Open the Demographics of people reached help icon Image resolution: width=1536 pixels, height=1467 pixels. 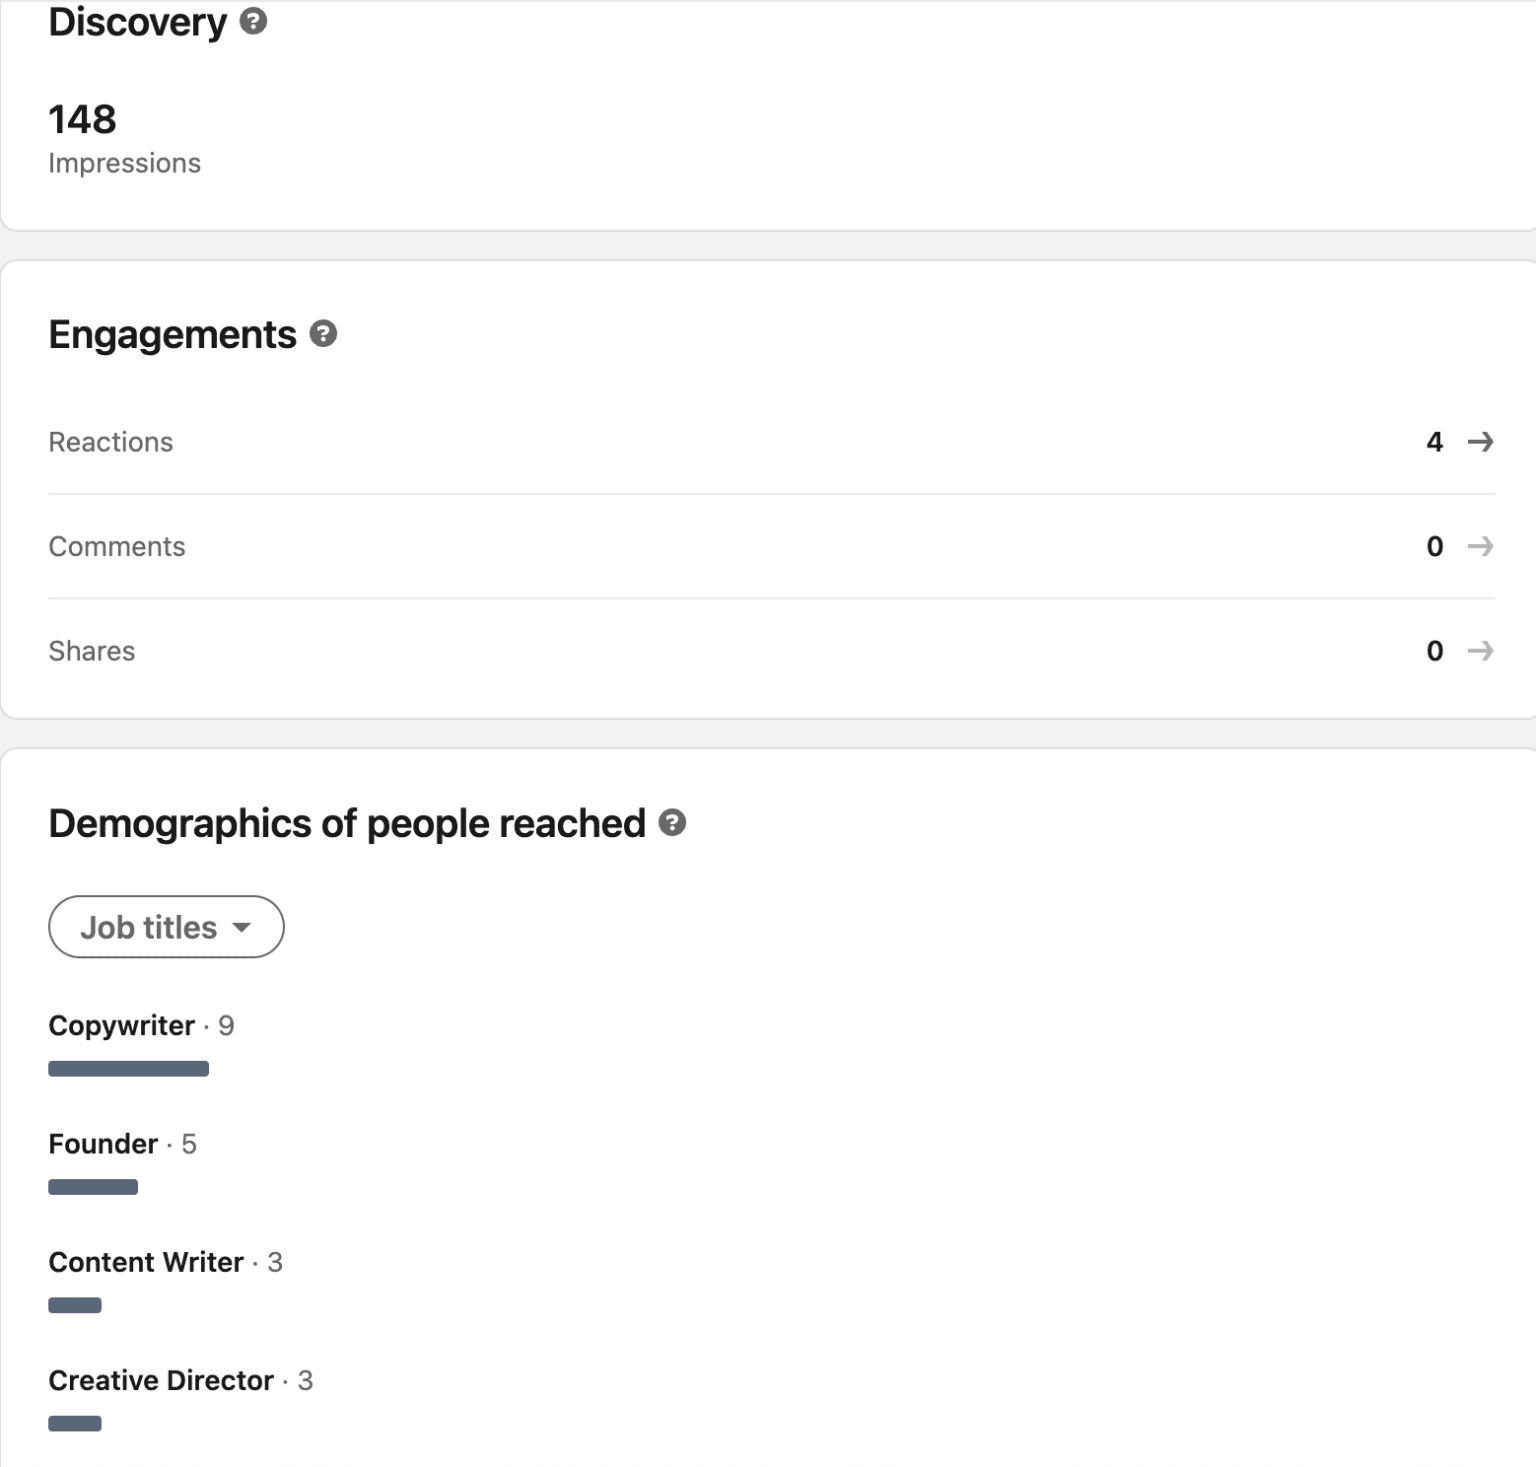pyautogui.click(x=672, y=823)
